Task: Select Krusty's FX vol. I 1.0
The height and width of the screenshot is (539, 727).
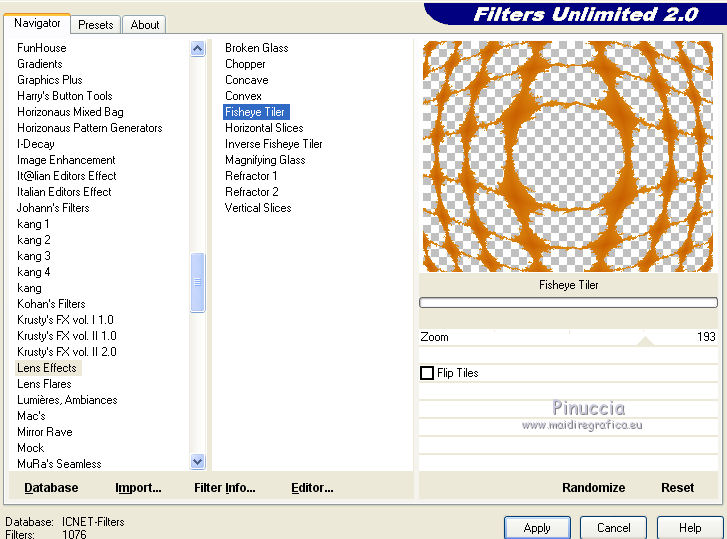Action: (x=65, y=320)
